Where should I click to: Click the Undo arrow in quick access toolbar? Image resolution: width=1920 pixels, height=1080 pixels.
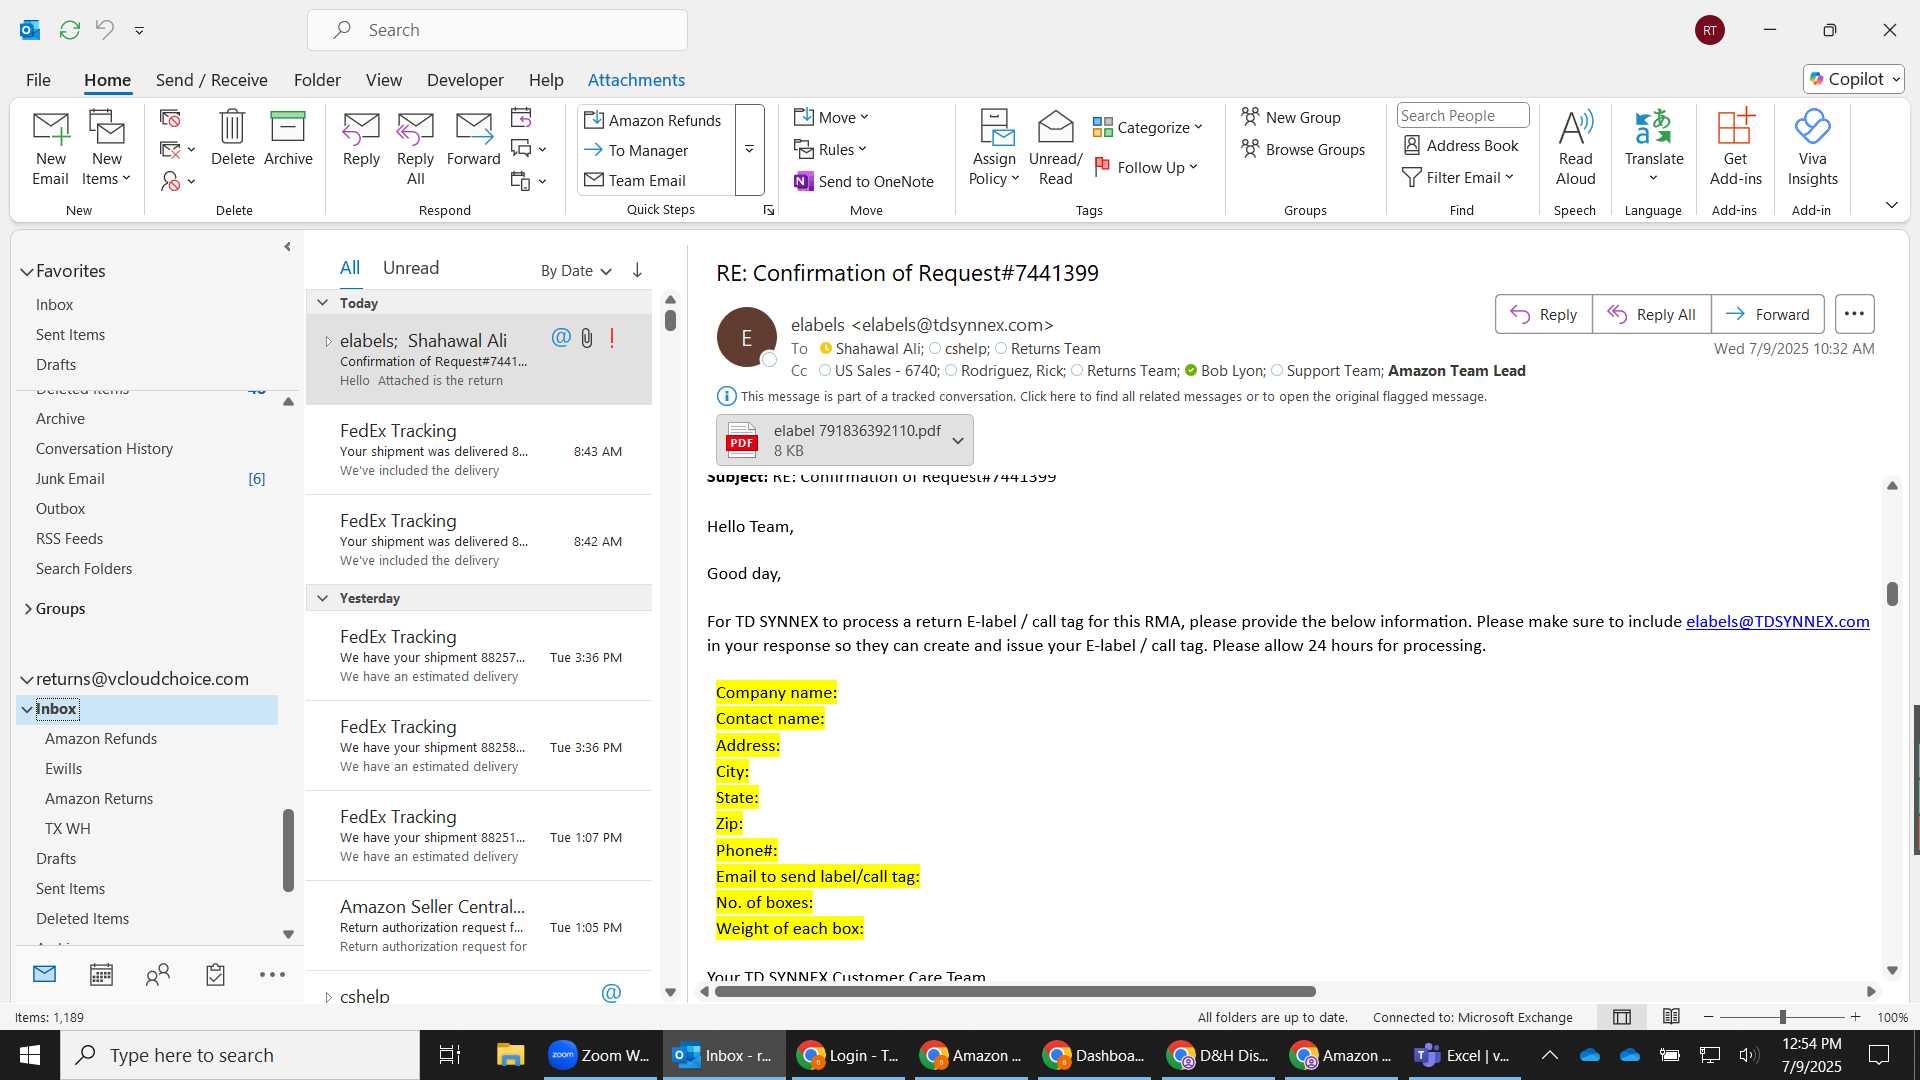(x=104, y=30)
